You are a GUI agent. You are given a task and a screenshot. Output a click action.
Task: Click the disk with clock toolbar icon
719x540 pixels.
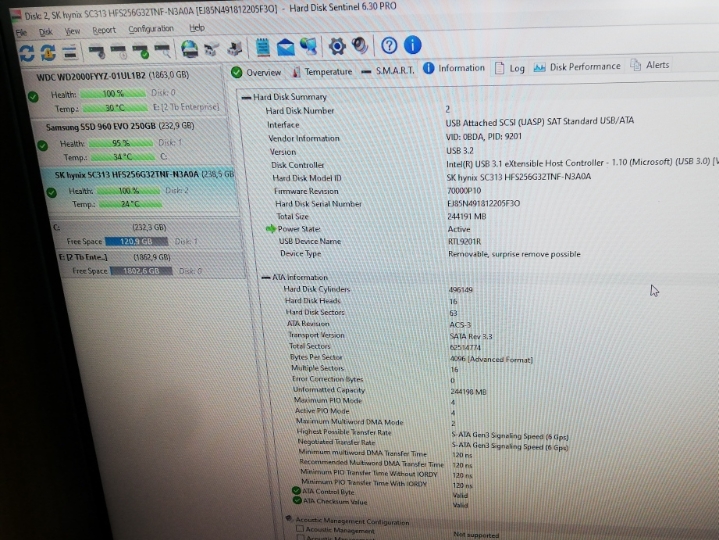(x=118, y=51)
